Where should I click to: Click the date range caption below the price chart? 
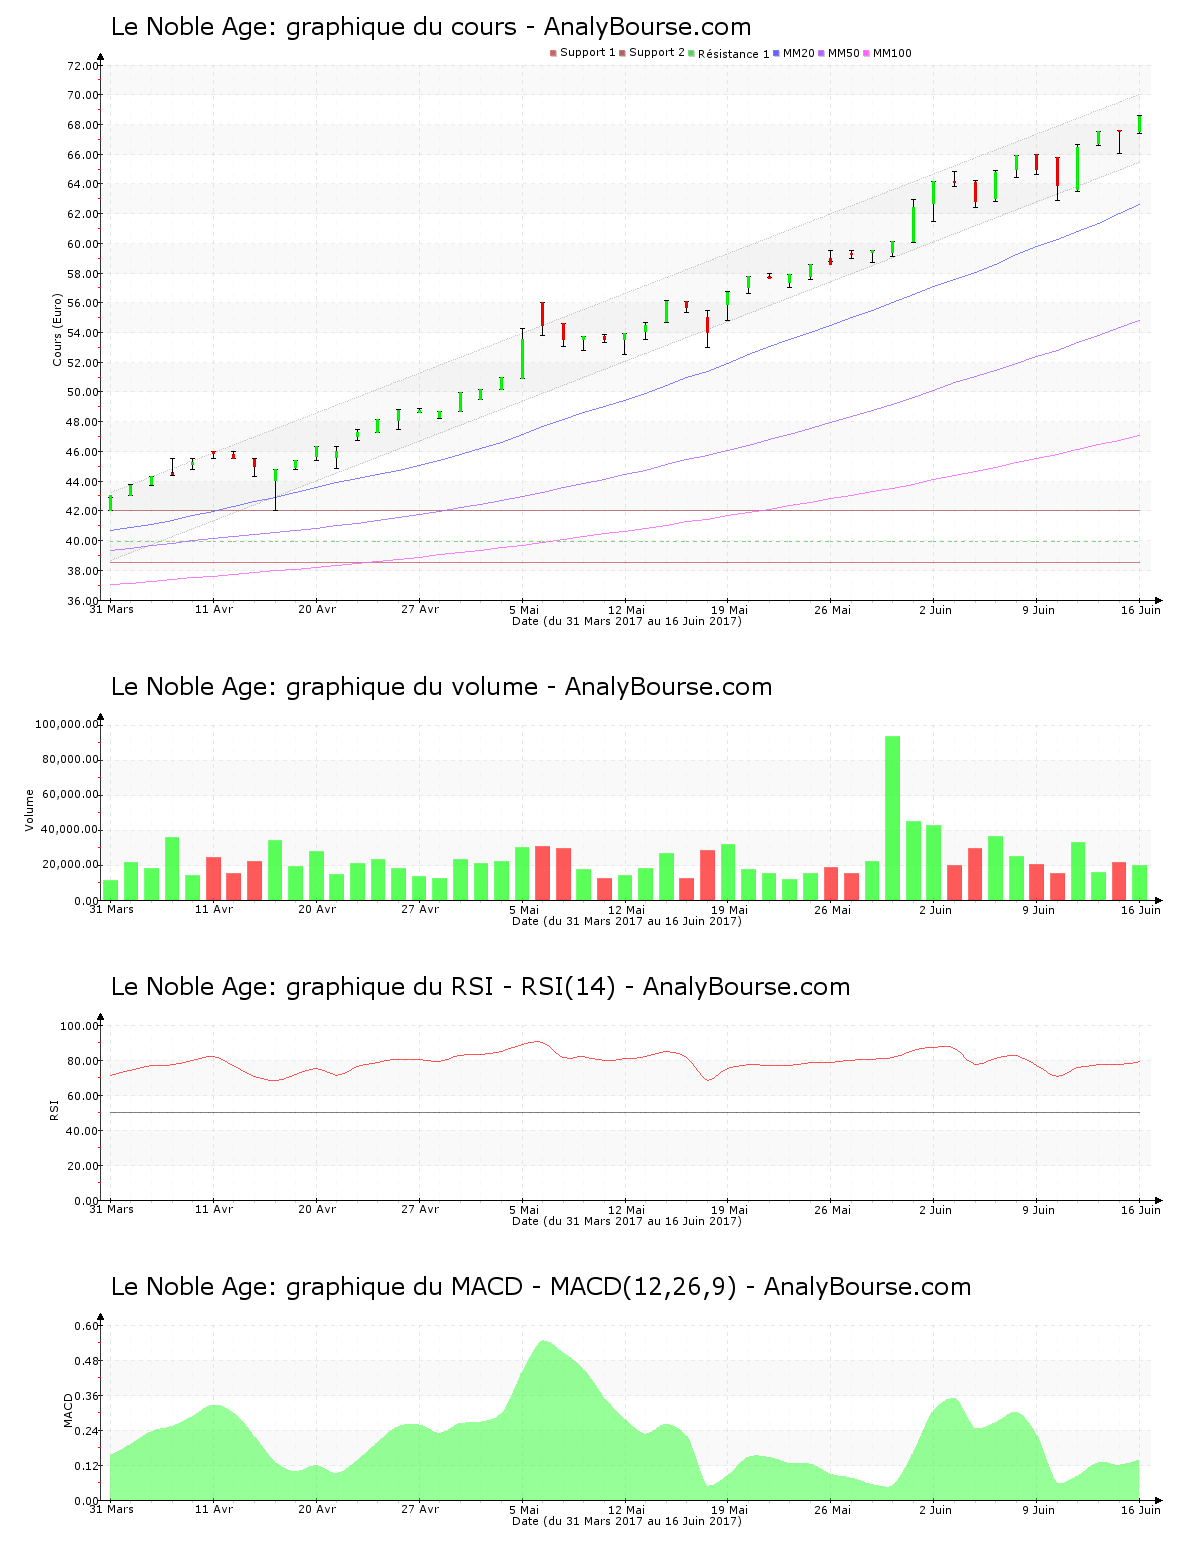pyautogui.click(x=626, y=621)
